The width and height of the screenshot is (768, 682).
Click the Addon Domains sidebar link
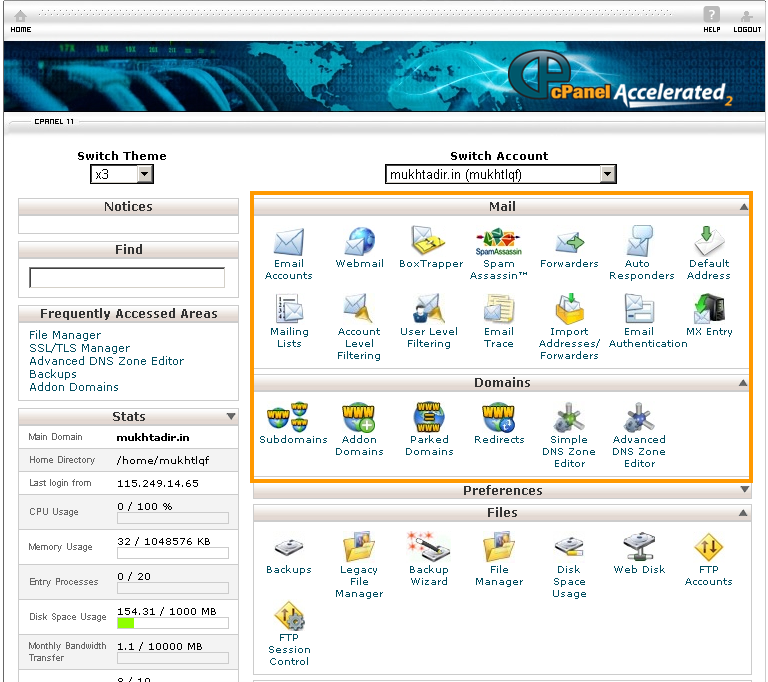coord(73,387)
